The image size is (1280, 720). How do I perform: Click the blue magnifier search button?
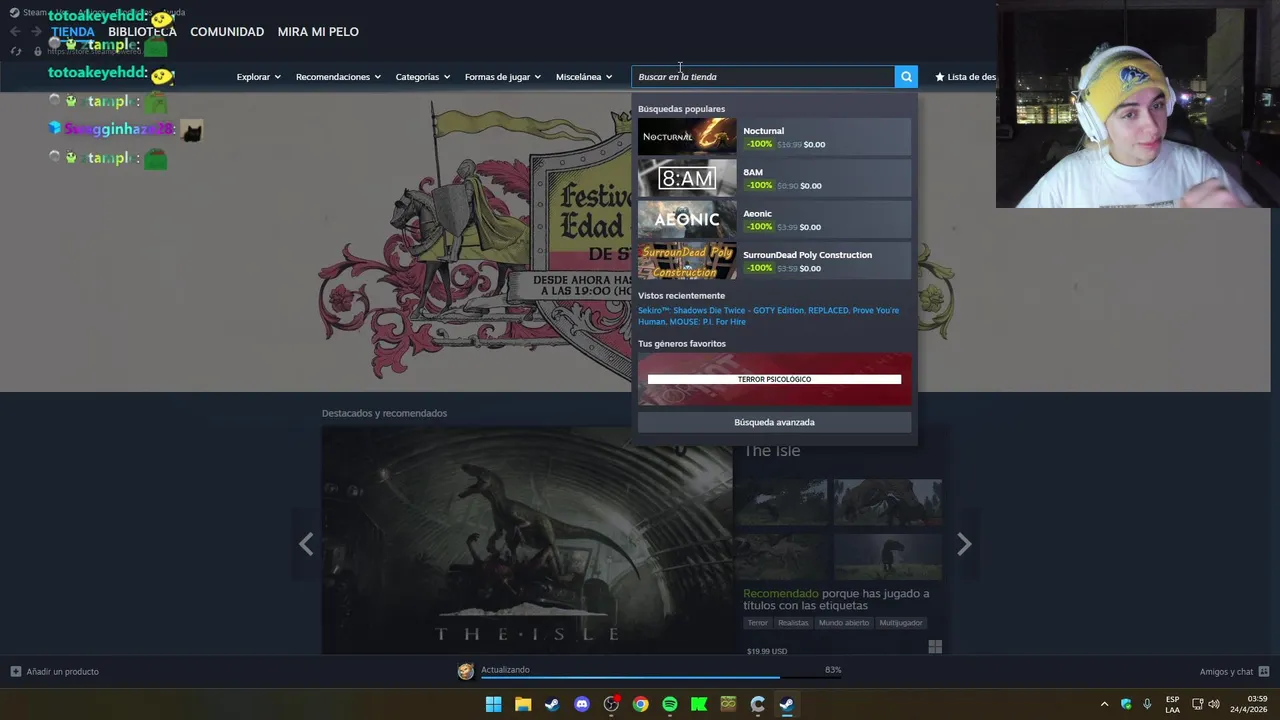[906, 77]
